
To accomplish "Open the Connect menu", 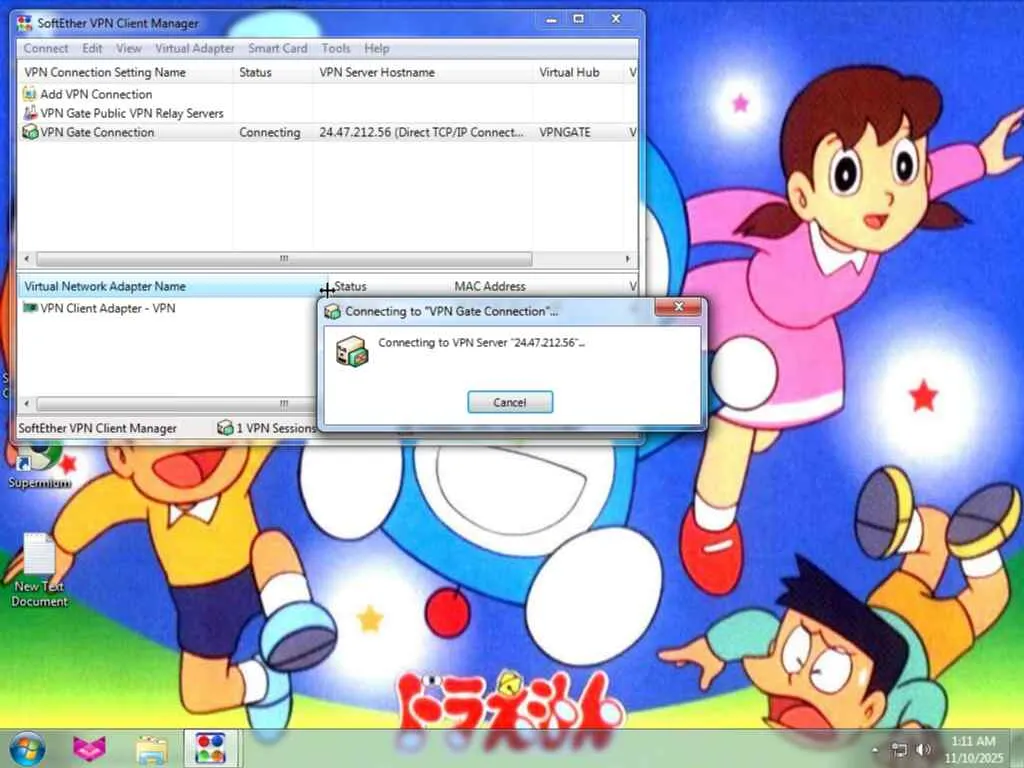I will (x=46, y=48).
